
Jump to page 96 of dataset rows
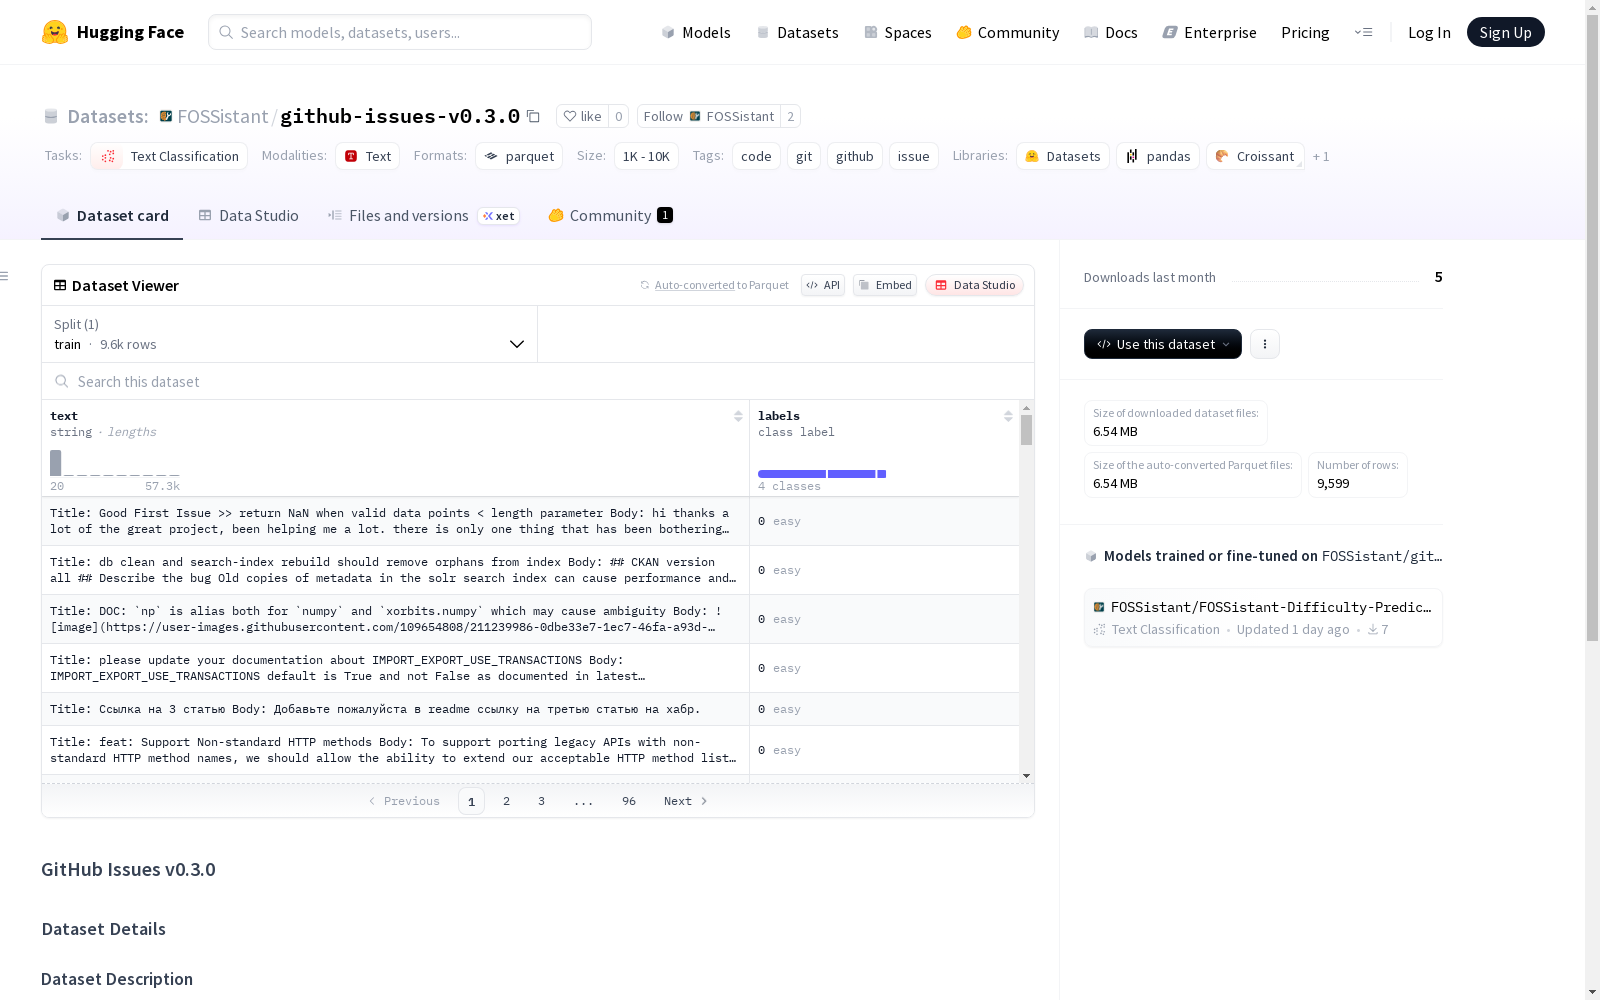tap(629, 801)
